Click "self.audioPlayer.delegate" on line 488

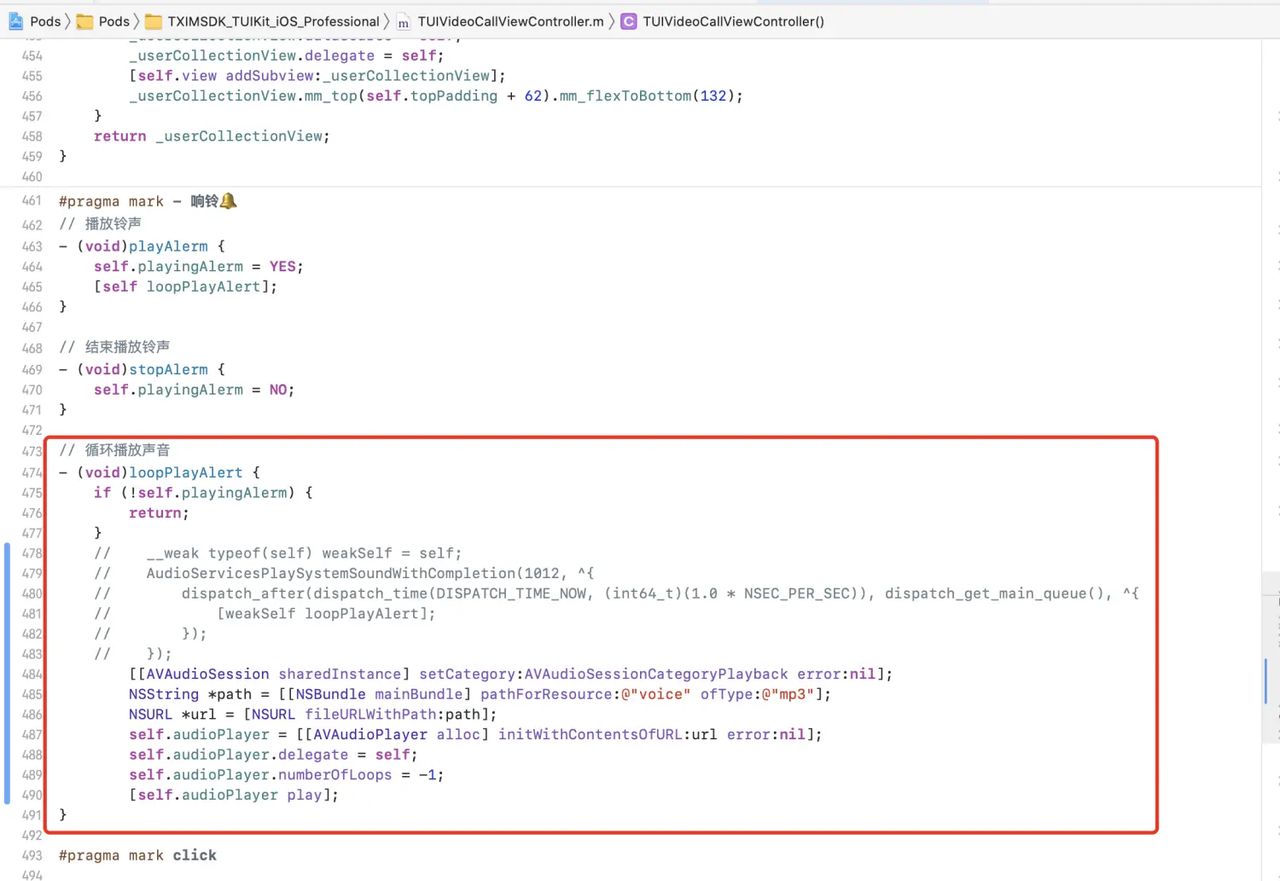point(239,755)
